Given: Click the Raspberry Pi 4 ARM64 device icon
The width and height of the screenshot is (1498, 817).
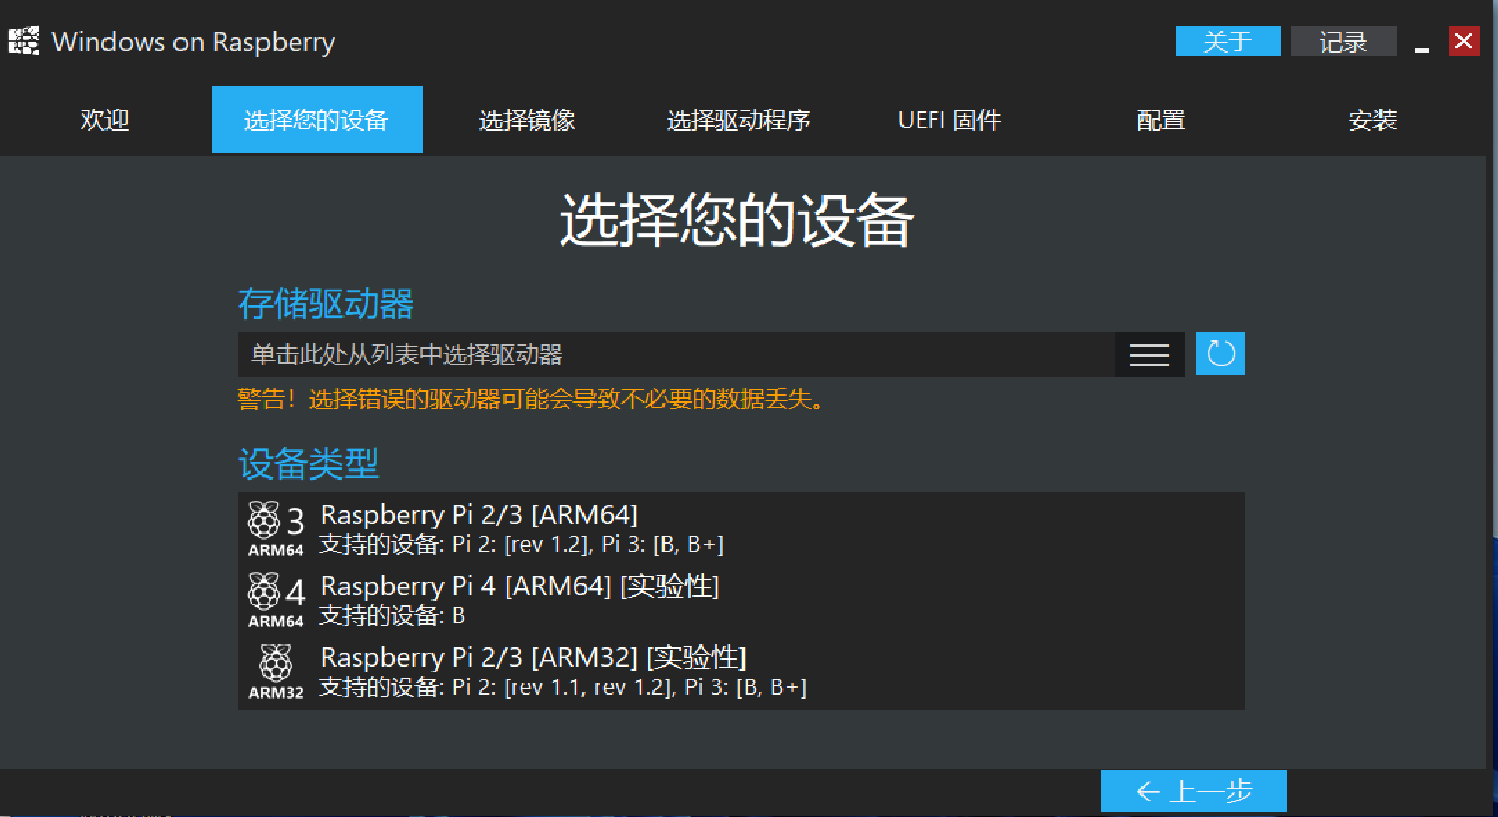Looking at the screenshot, I should tap(276, 600).
